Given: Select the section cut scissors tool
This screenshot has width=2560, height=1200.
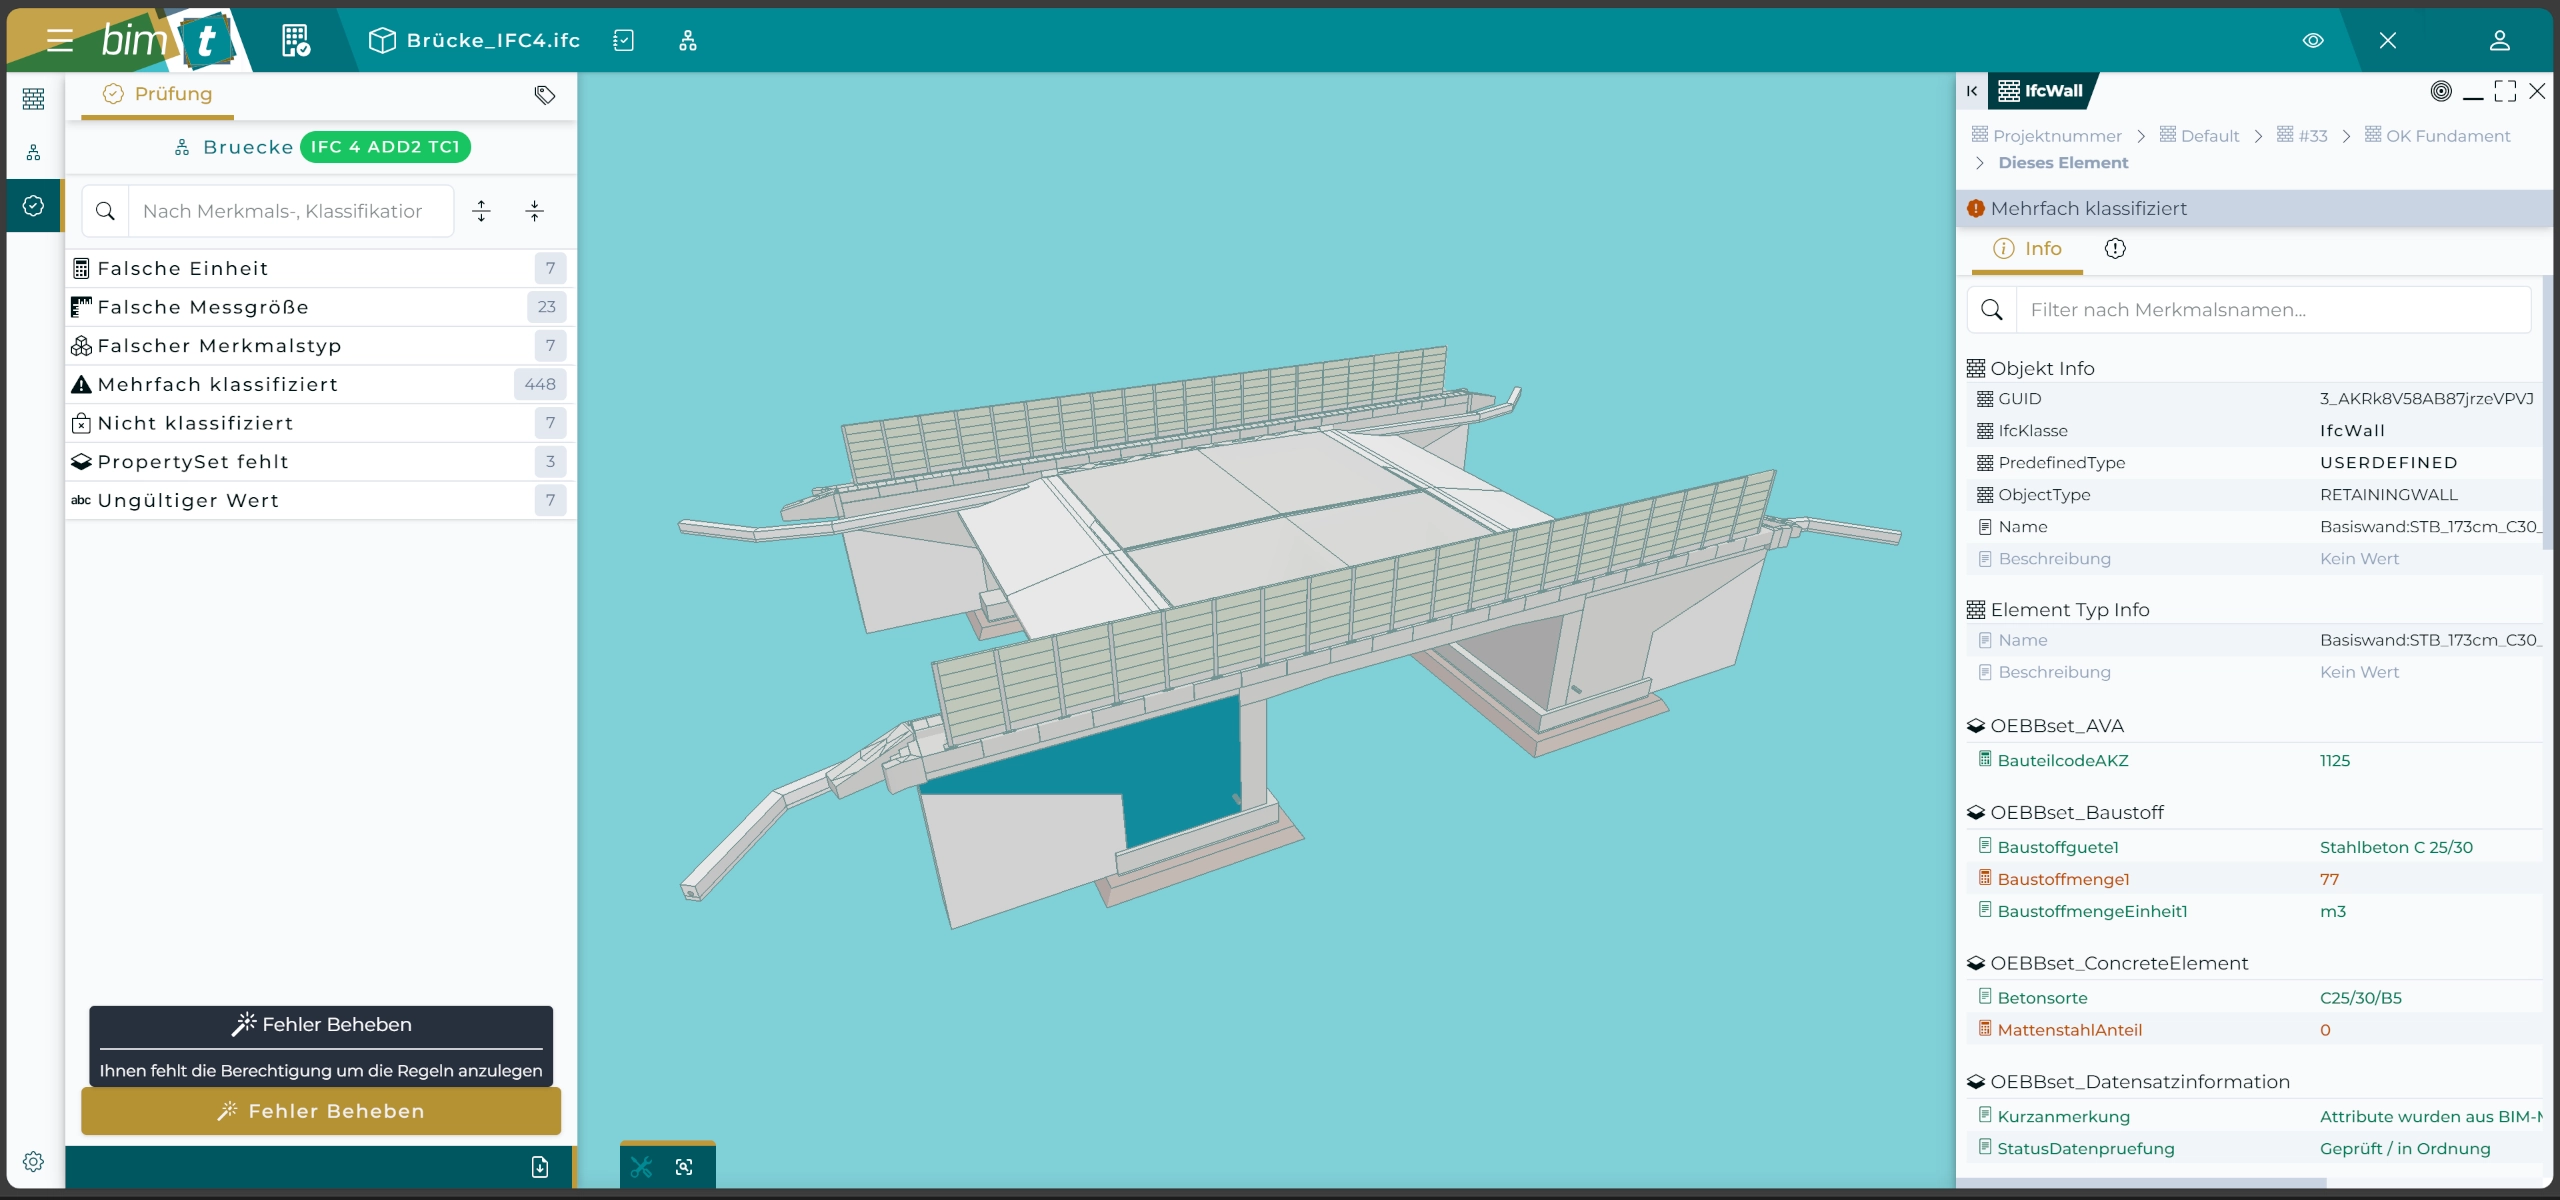Looking at the screenshot, I should click(641, 1167).
